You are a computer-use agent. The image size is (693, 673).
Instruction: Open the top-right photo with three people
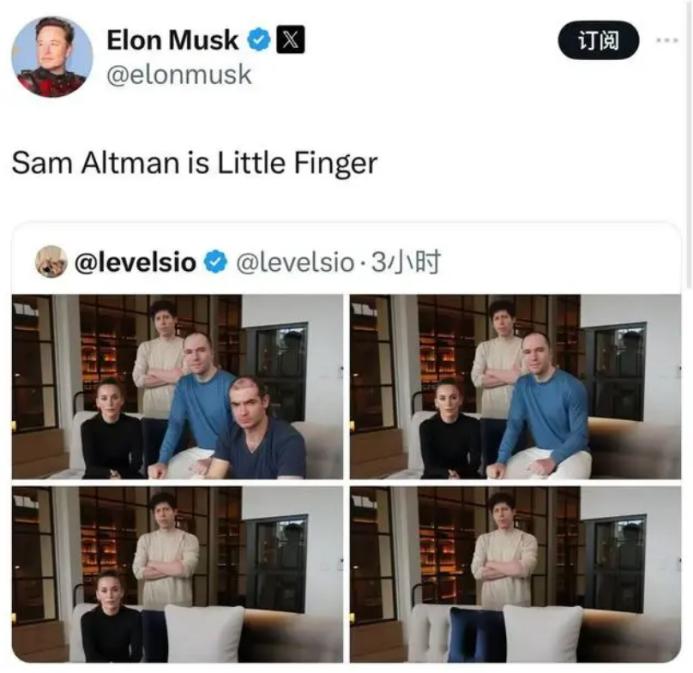[x=514, y=387]
